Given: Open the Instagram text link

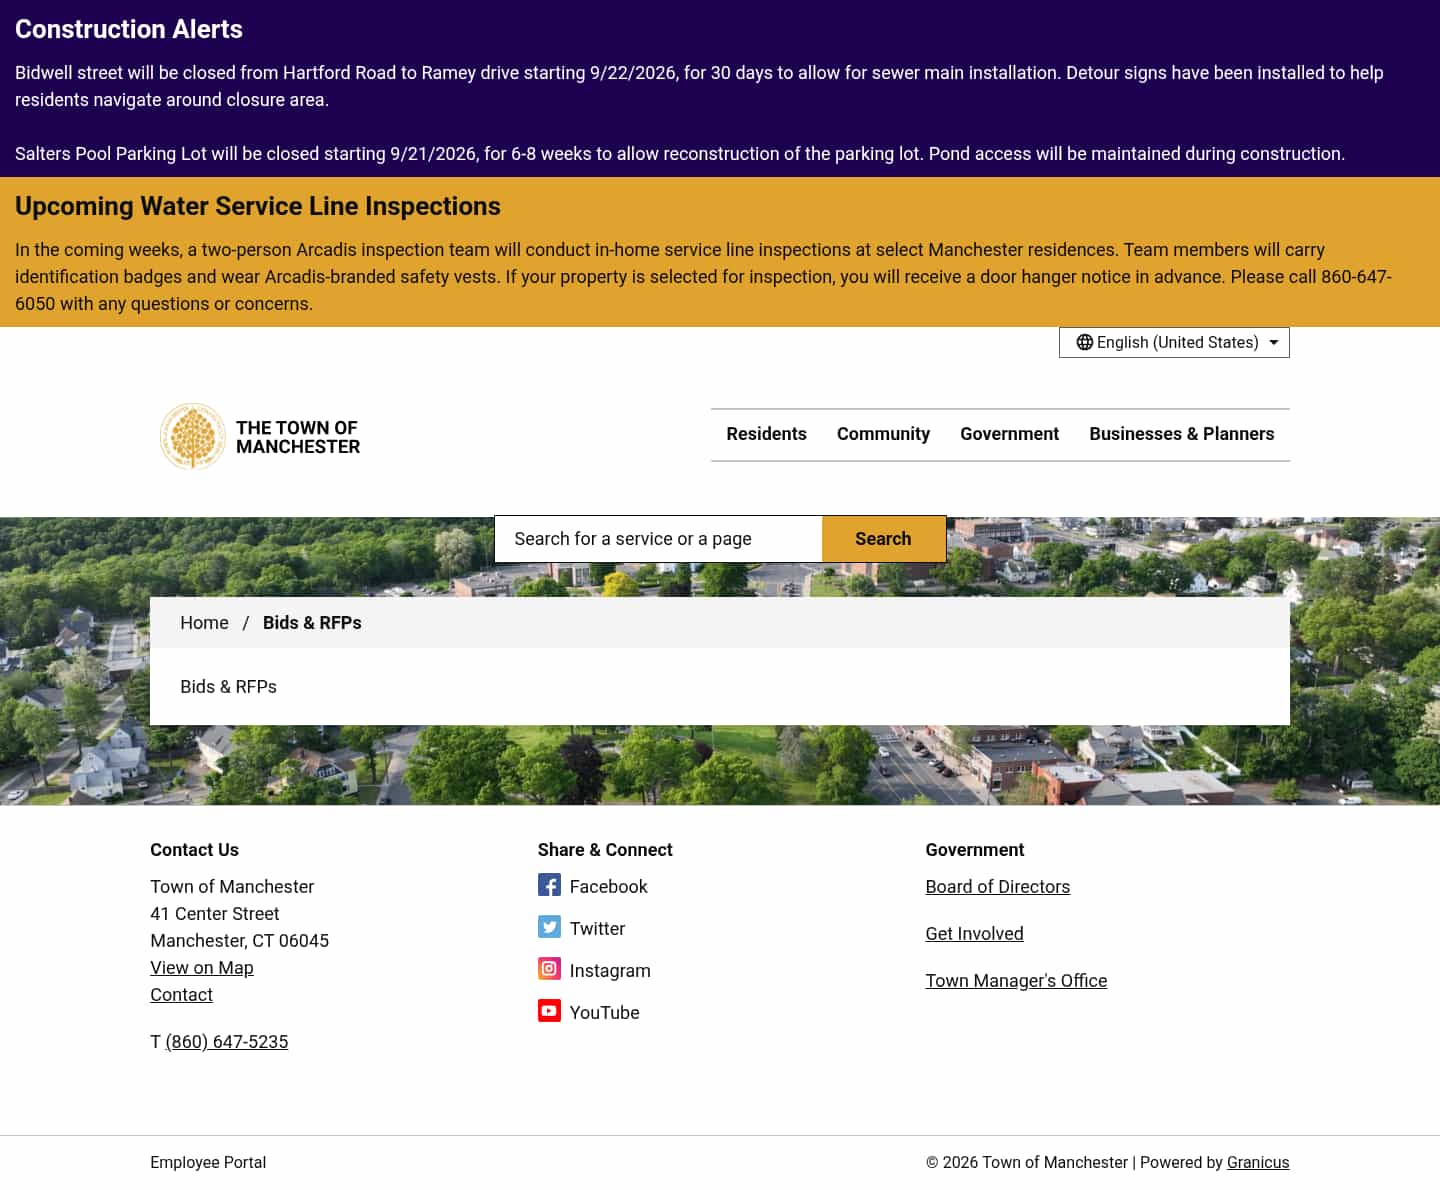Looking at the screenshot, I should tap(610, 970).
